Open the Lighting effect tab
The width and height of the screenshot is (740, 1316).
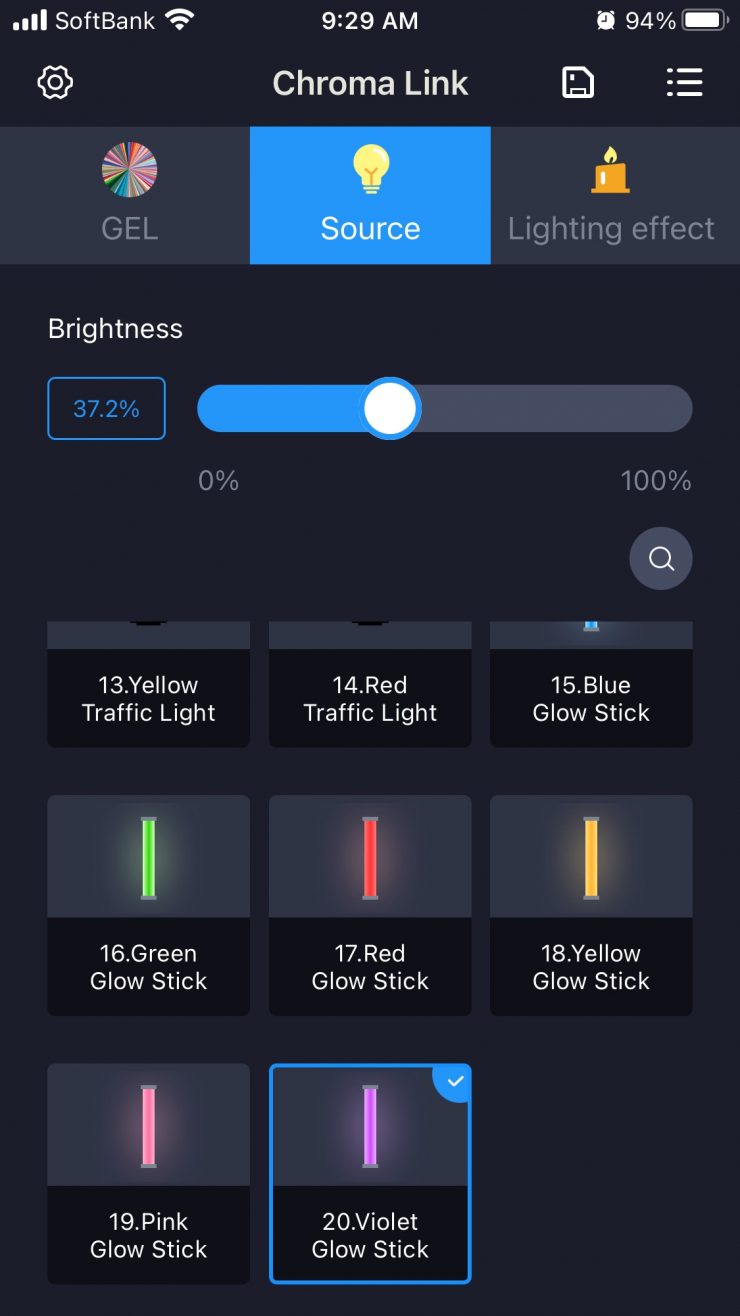pyautogui.click(x=611, y=196)
